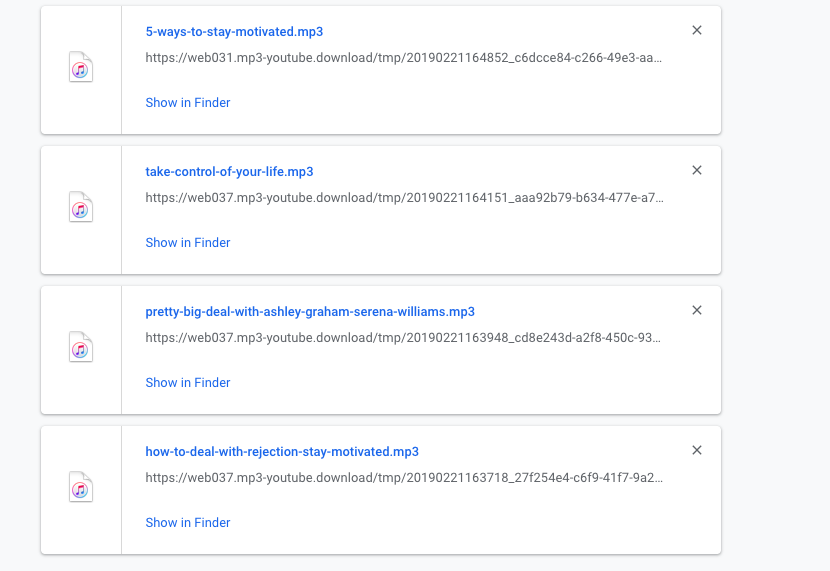This screenshot has height=571, width=830.
Task: Click the music file icon for take-control-of-your-life.mp3
Action: [81, 209]
